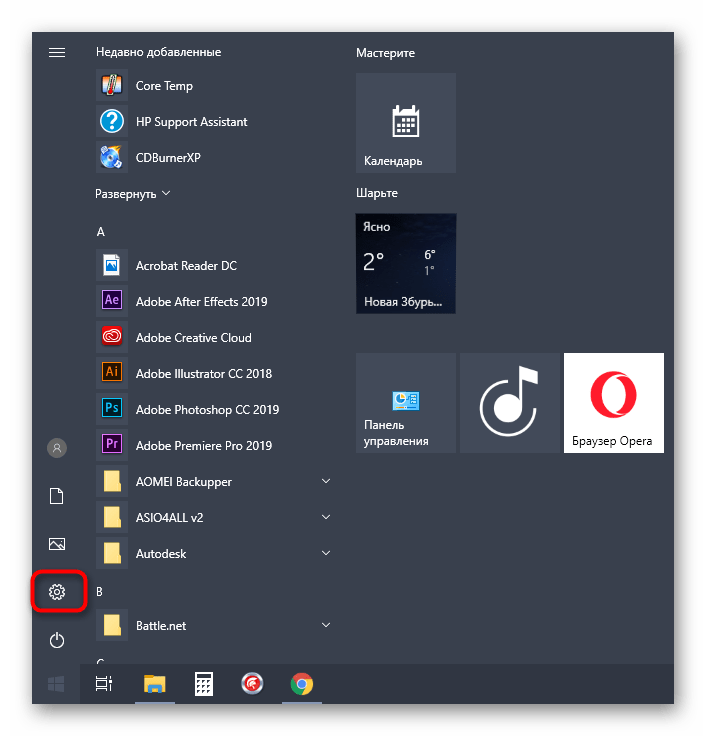Image resolution: width=706 pixels, height=736 pixels.
Task: Open Панель управления tile
Action: click(406, 403)
